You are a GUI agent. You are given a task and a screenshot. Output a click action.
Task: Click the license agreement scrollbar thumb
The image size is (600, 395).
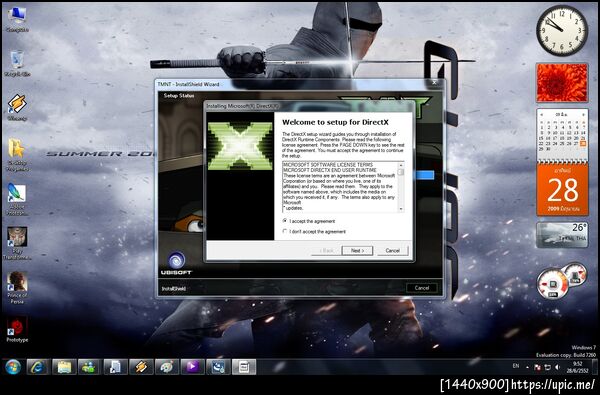pyautogui.click(x=401, y=172)
